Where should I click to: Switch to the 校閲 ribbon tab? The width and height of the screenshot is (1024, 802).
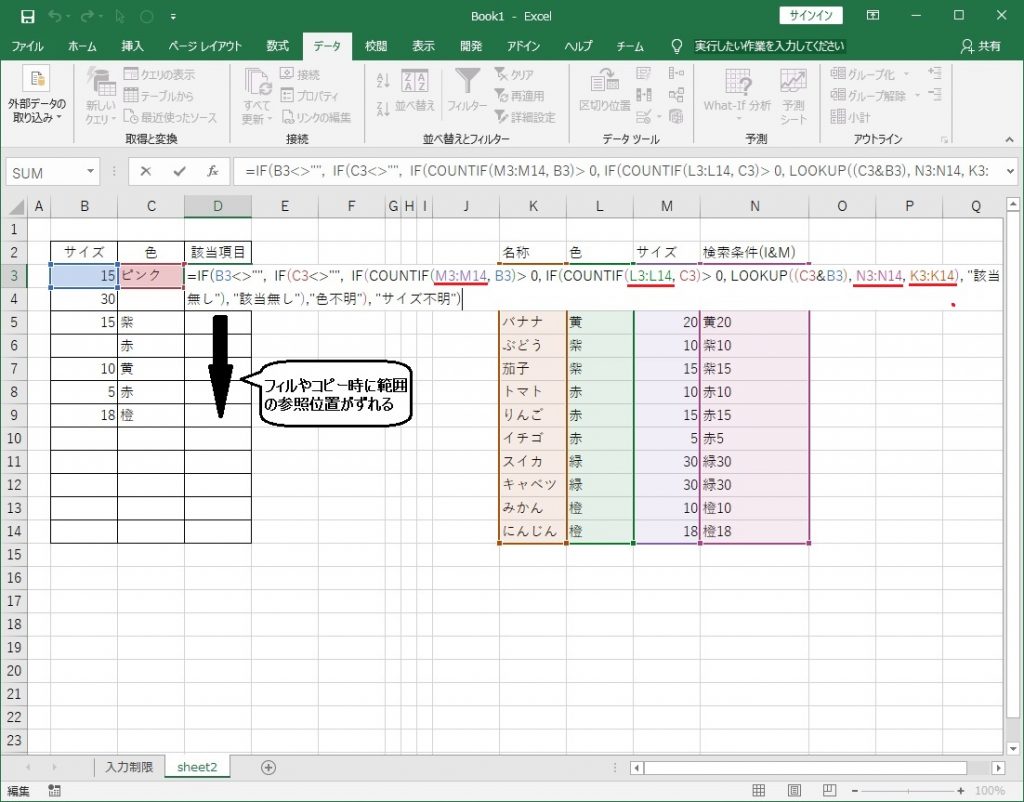click(x=376, y=46)
